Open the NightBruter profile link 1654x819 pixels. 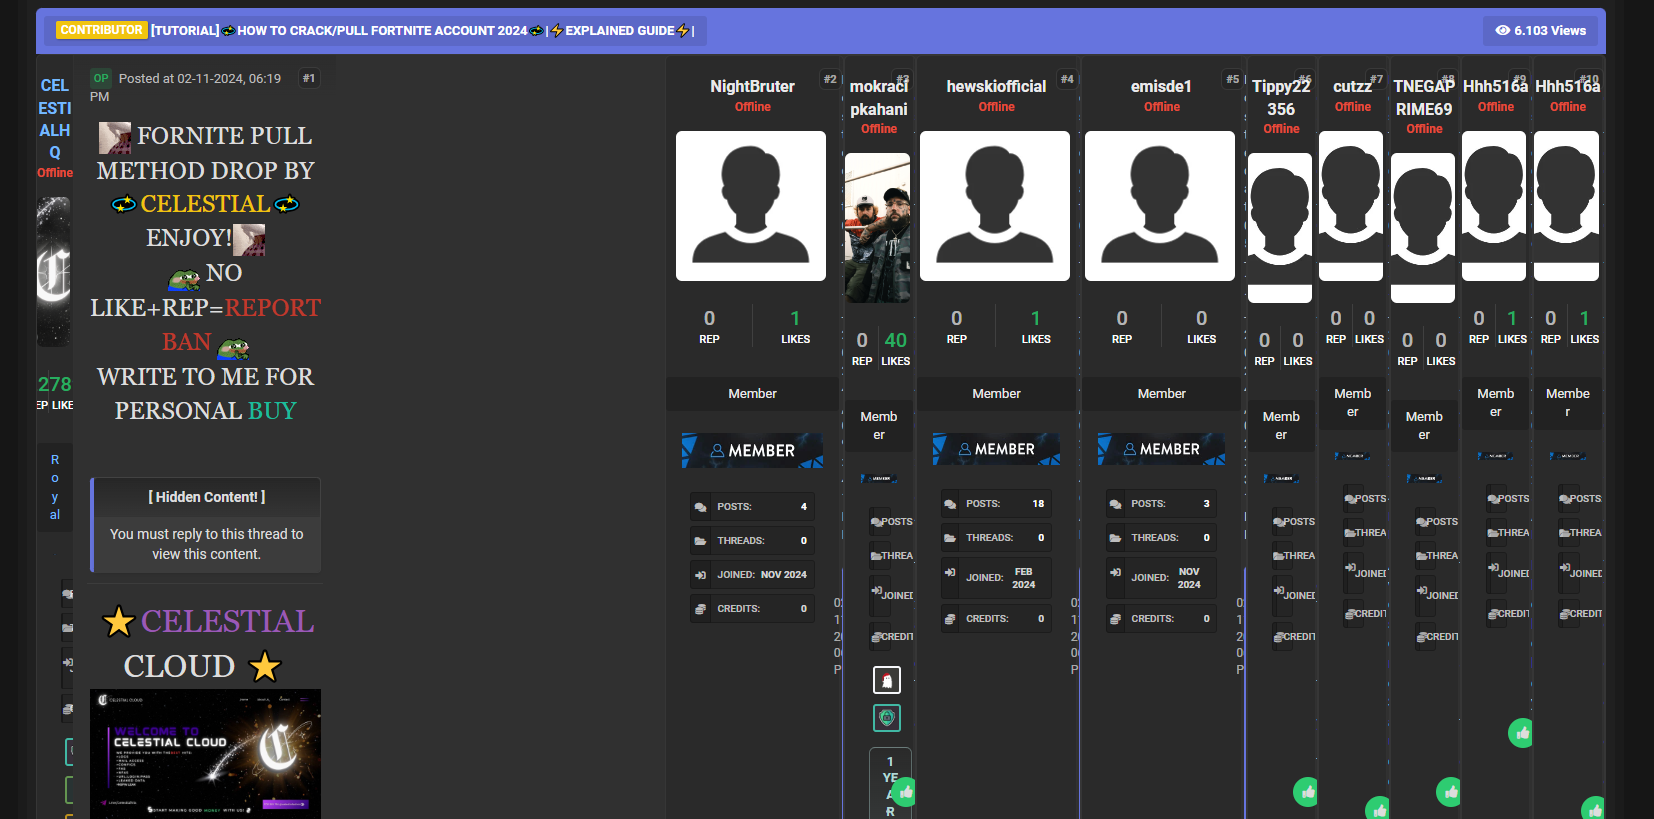(x=752, y=86)
